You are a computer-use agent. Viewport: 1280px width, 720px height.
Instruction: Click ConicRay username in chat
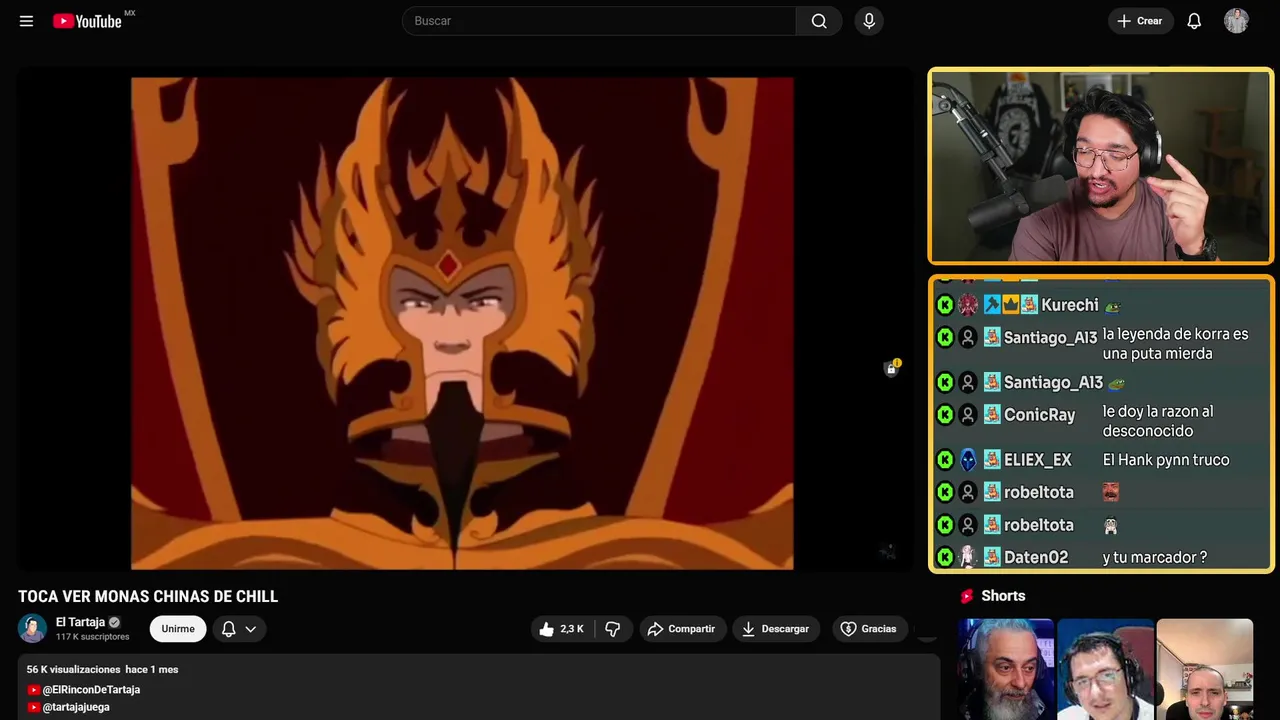click(x=1039, y=415)
